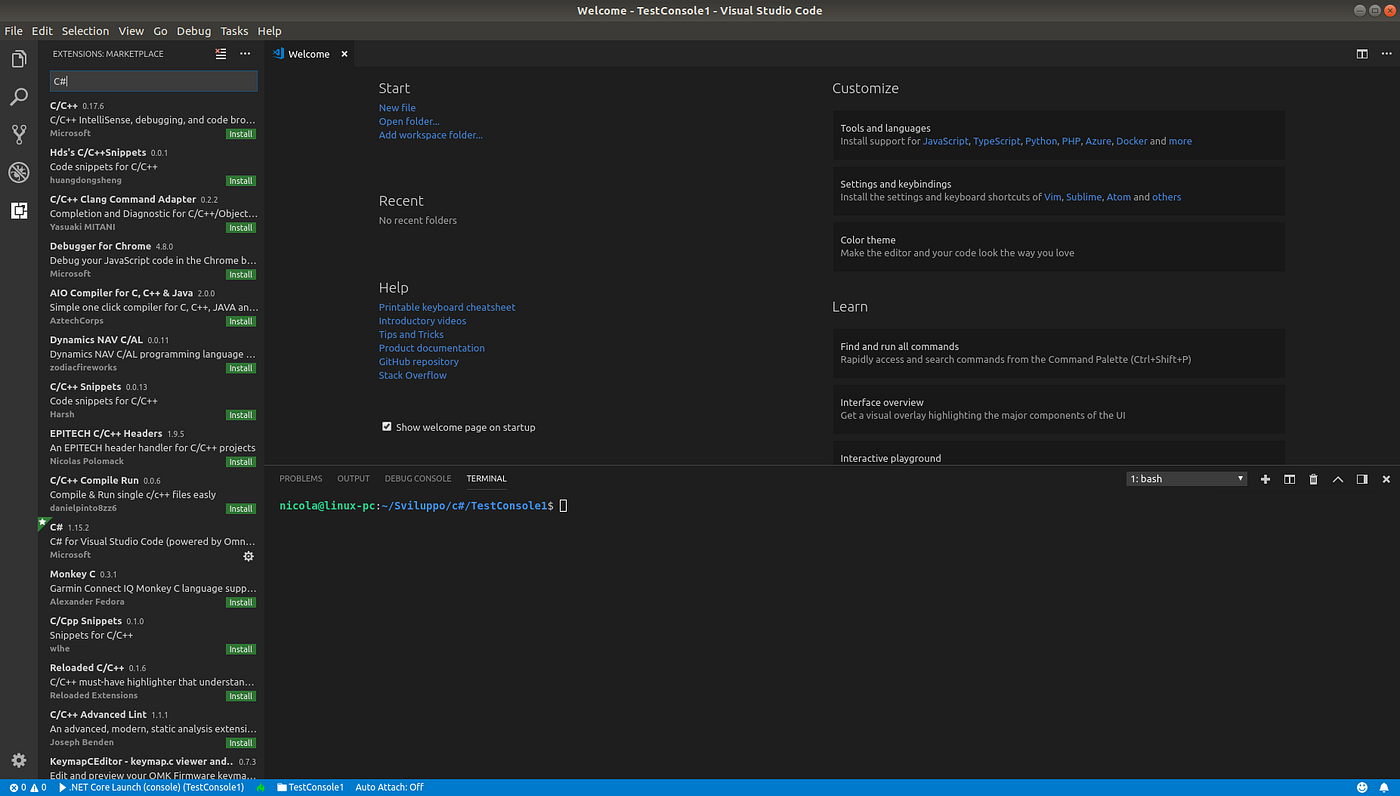Select the Source Control icon
The height and width of the screenshot is (796, 1400).
tap(18, 134)
